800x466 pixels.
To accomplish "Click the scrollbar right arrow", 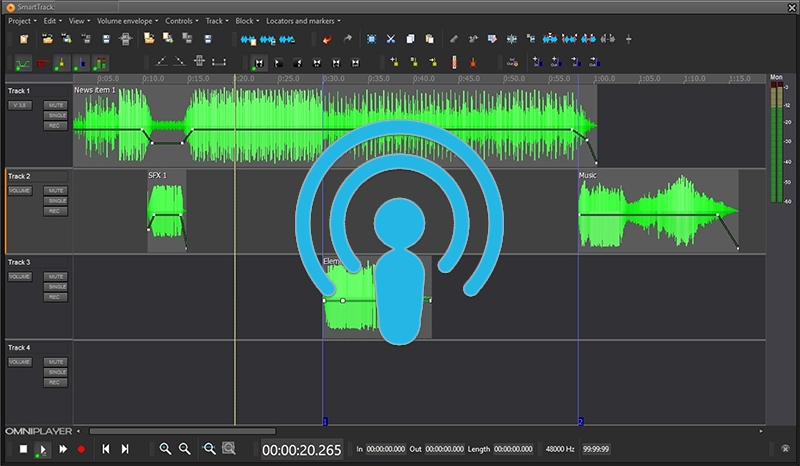I will (x=761, y=431).
